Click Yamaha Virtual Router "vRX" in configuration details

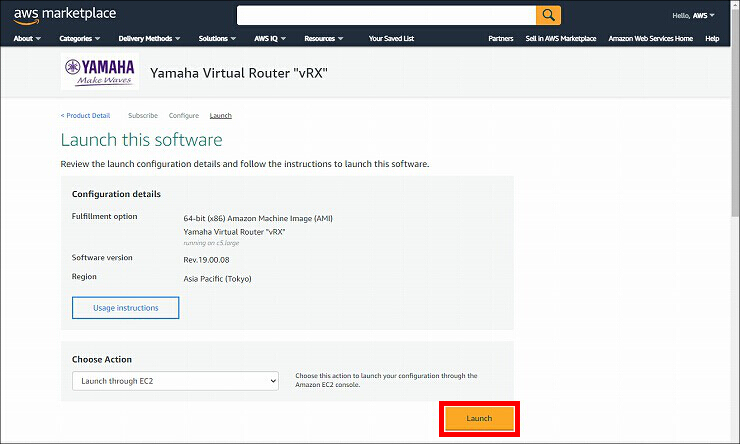tap(234, 232)
